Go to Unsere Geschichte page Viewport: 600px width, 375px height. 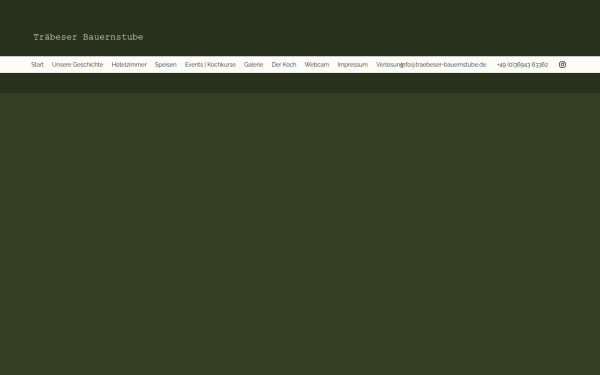tap(78, 65)
